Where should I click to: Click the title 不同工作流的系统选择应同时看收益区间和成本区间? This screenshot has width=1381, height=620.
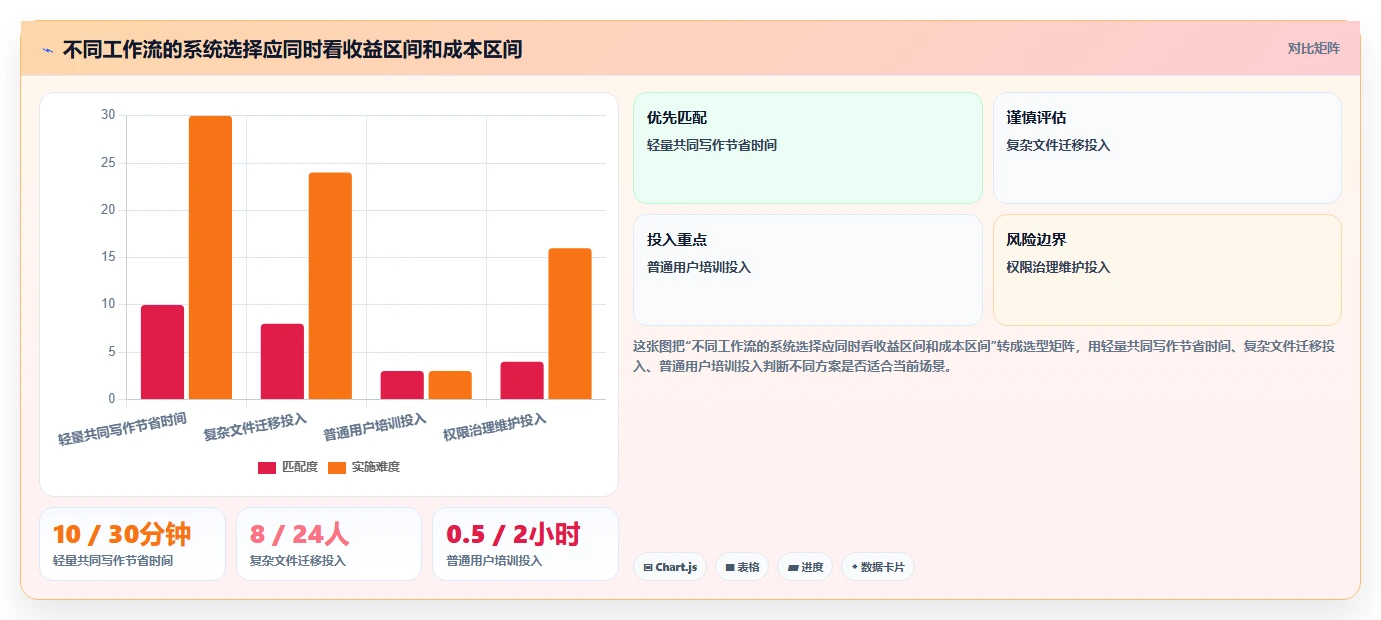click(x=292, y=49)
